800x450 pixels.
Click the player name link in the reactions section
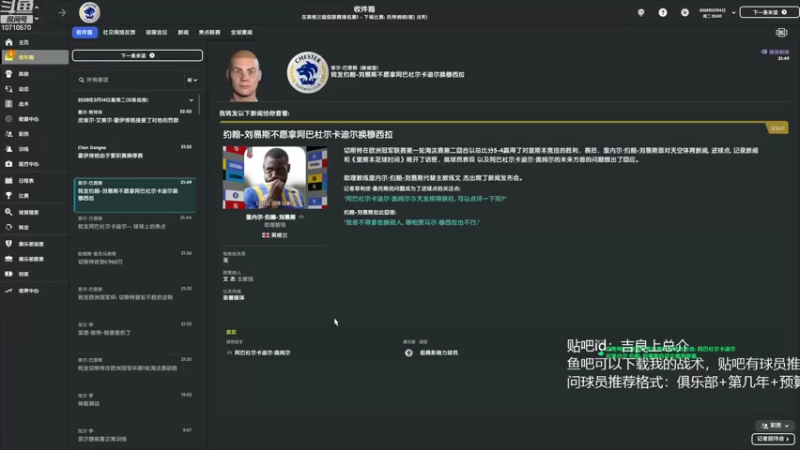tap(262, 353)
